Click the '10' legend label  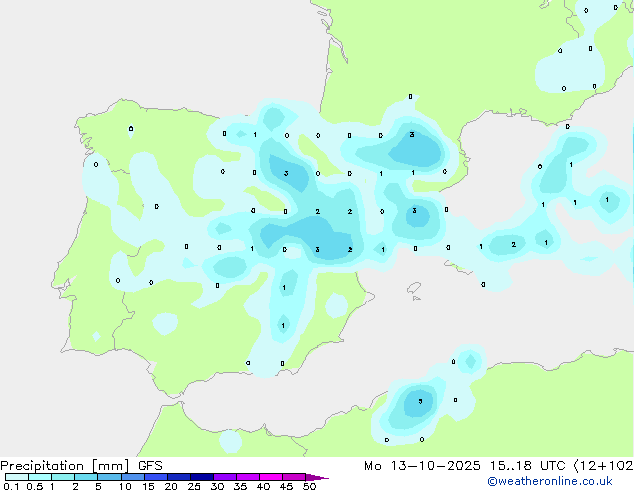125,486
